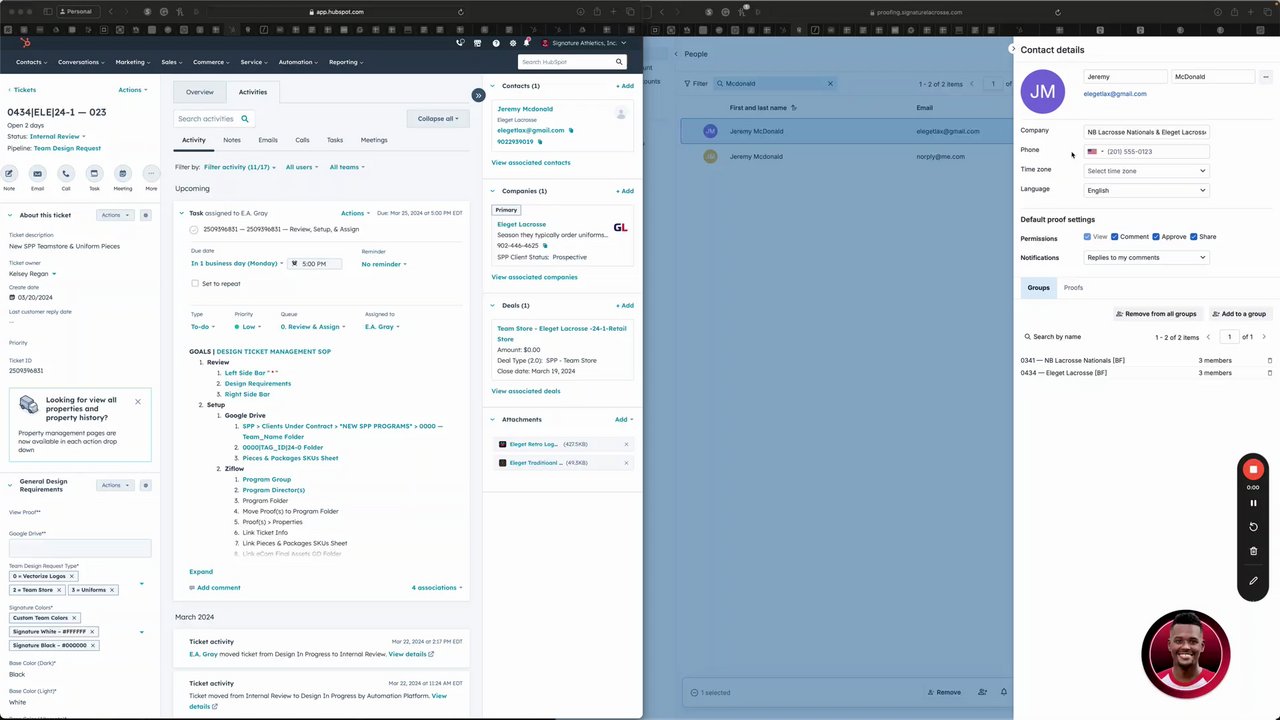Delete 0341 NB Lacrosse Nationals group trash icon
The image size is (1280, 720).
tap(1270, 360)
